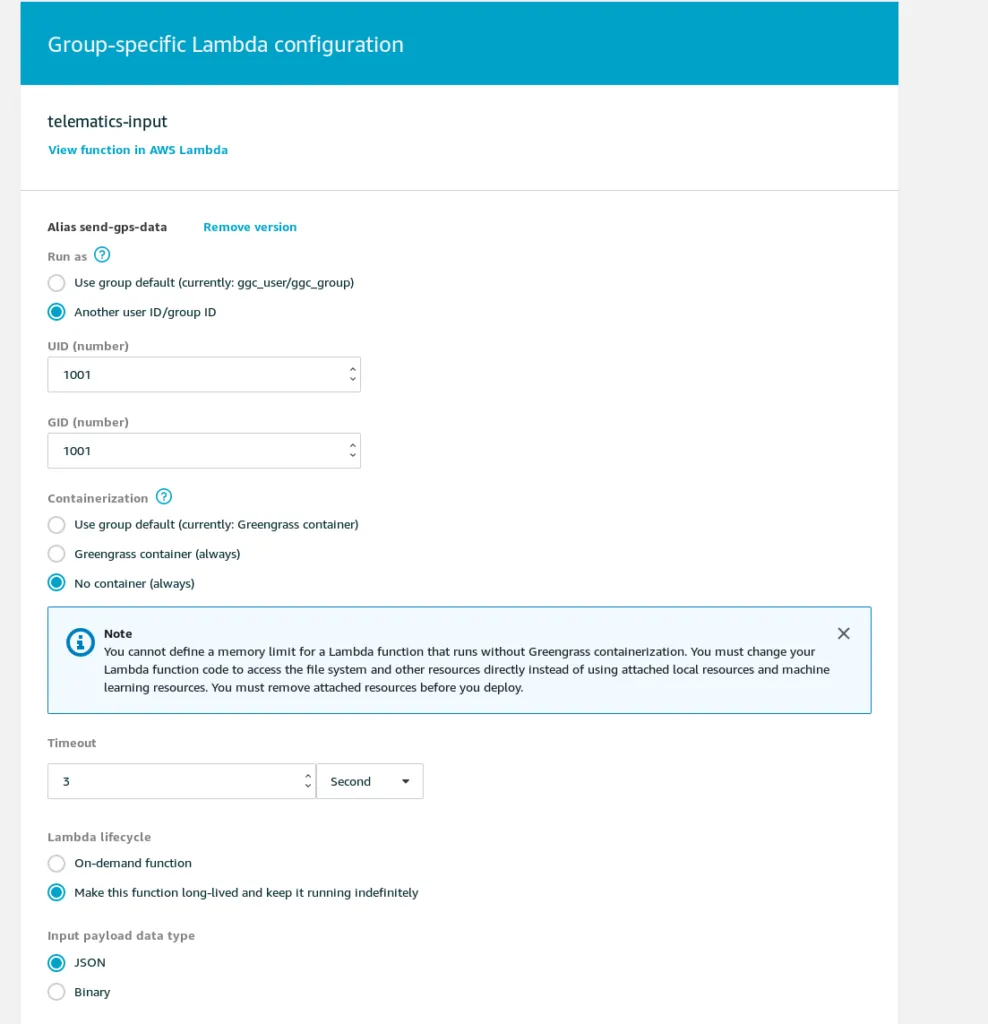Dismiss the Note info box
Screen dimensions: 988x1024
click(x=843, y=633)
